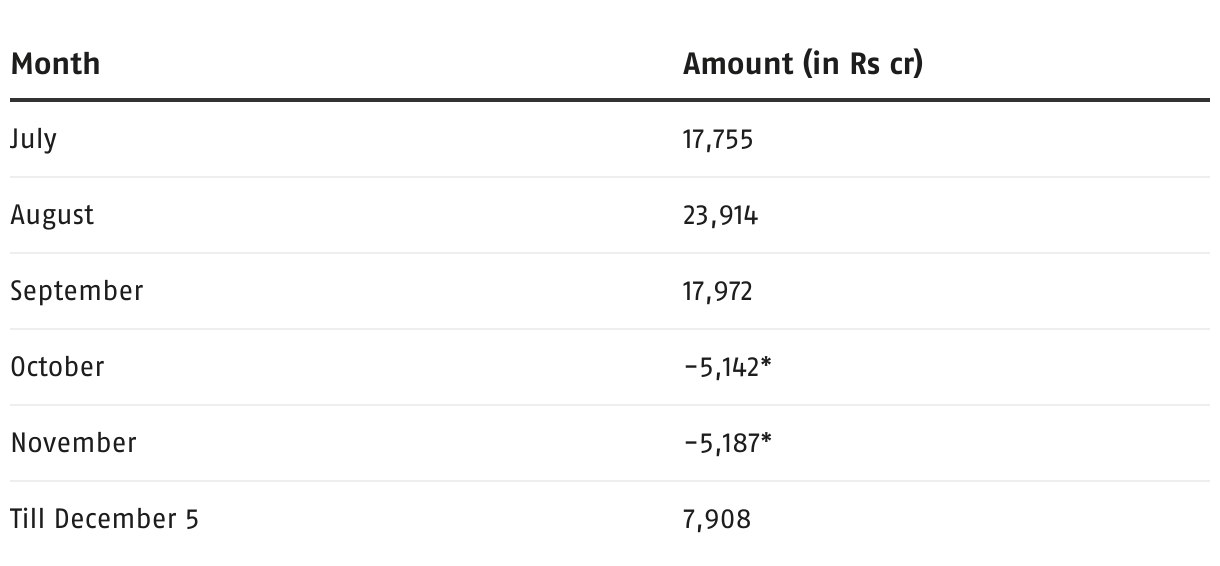Click the 23,914 amount value

click(x=720, y=215)
